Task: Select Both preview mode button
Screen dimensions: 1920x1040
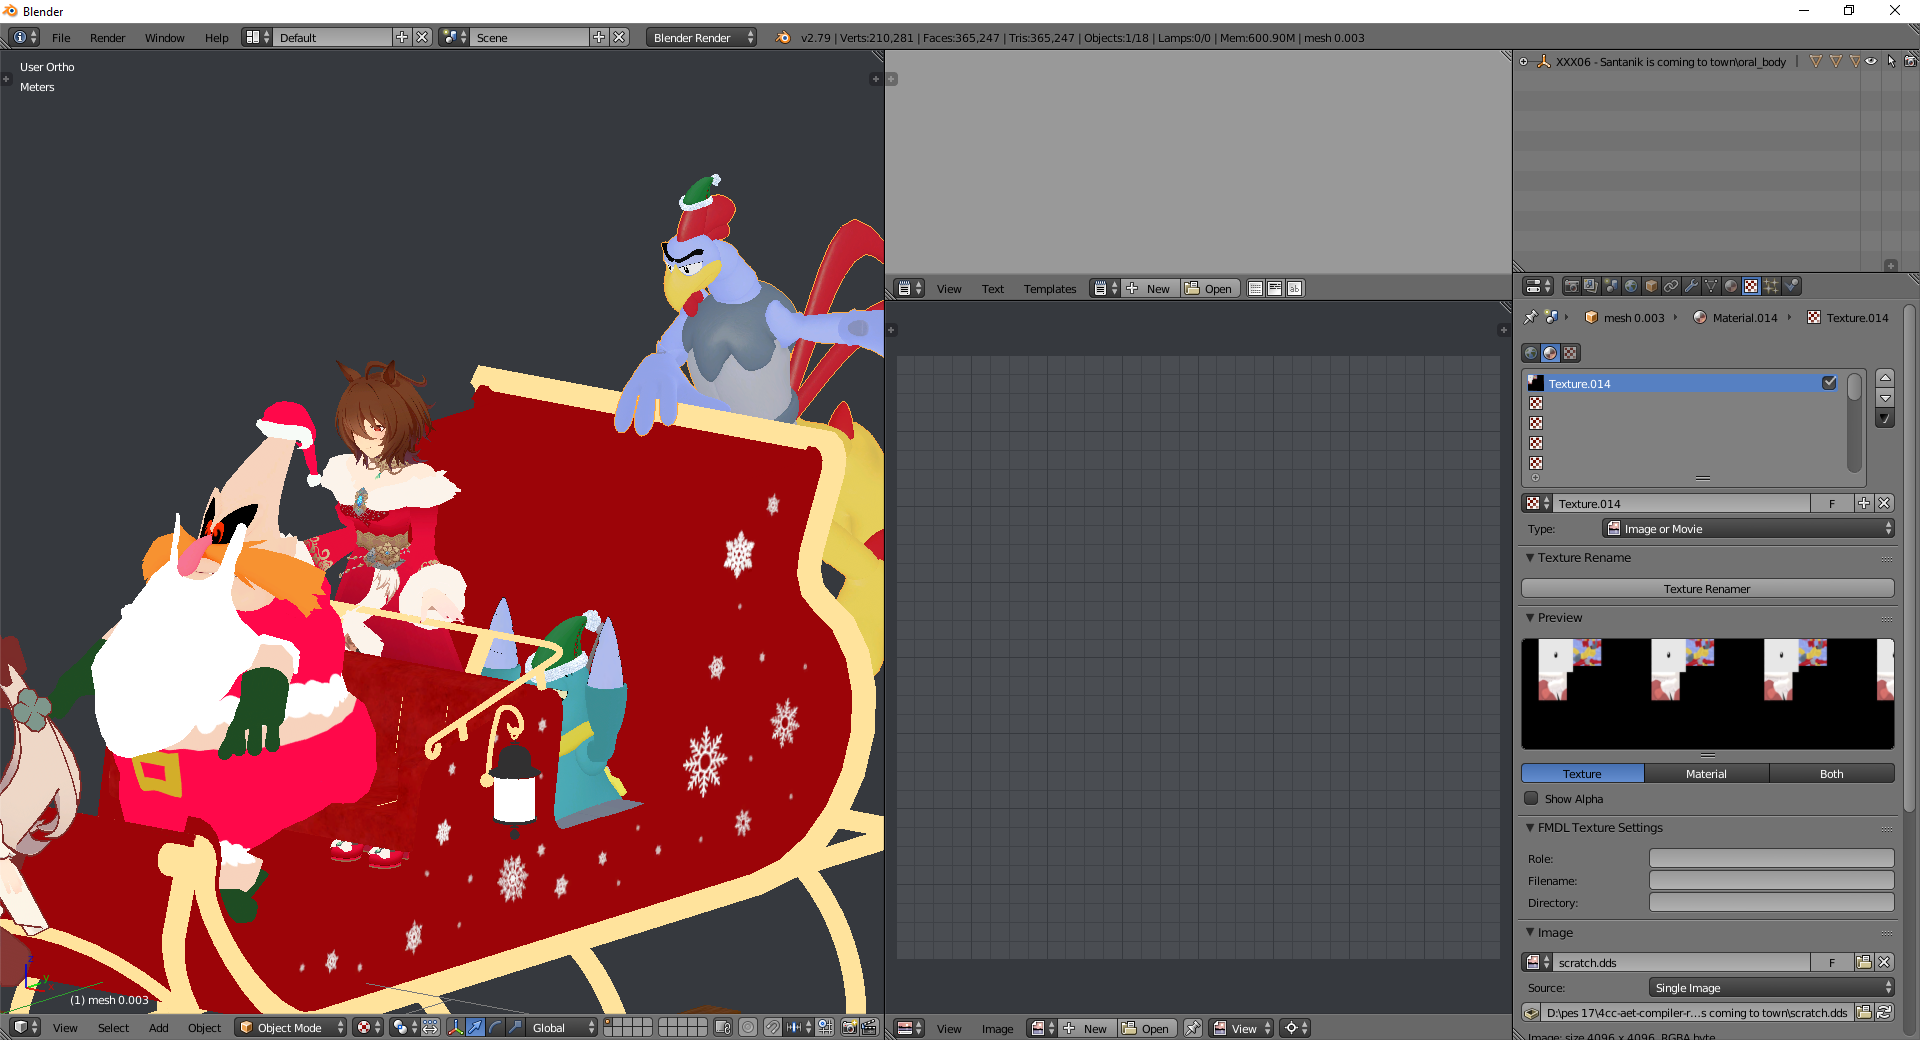Action: tap(1831, 773)
